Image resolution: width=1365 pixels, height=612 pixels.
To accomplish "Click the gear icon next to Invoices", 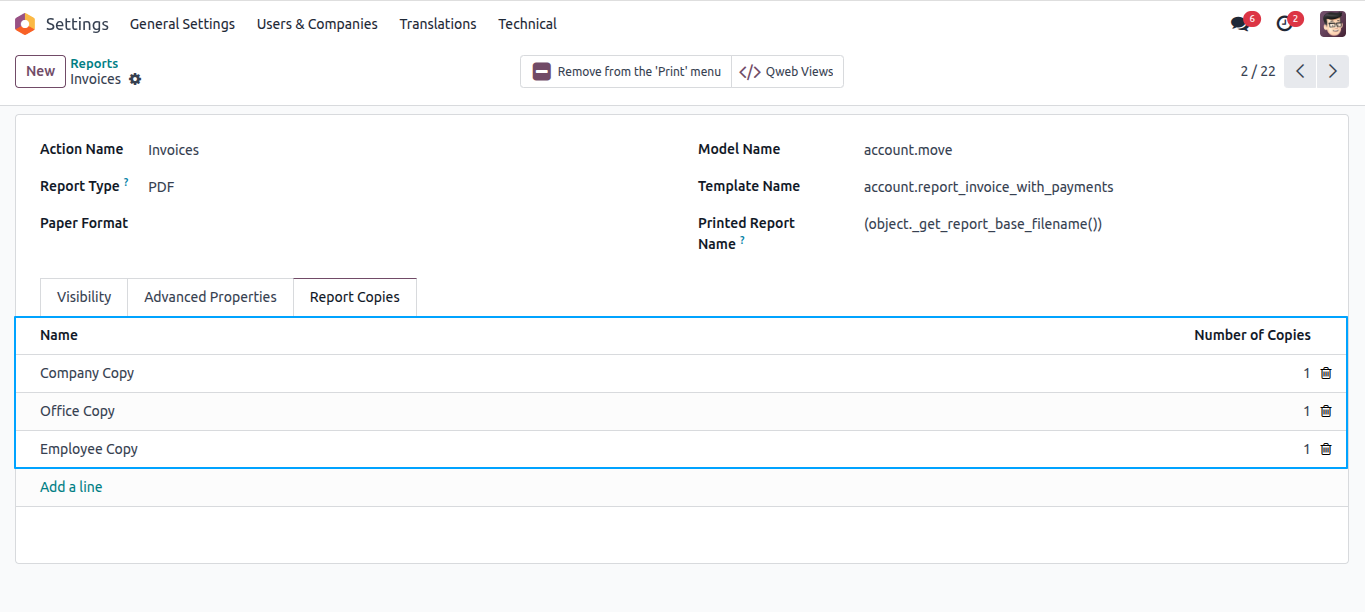I will (x=135, y=79).
